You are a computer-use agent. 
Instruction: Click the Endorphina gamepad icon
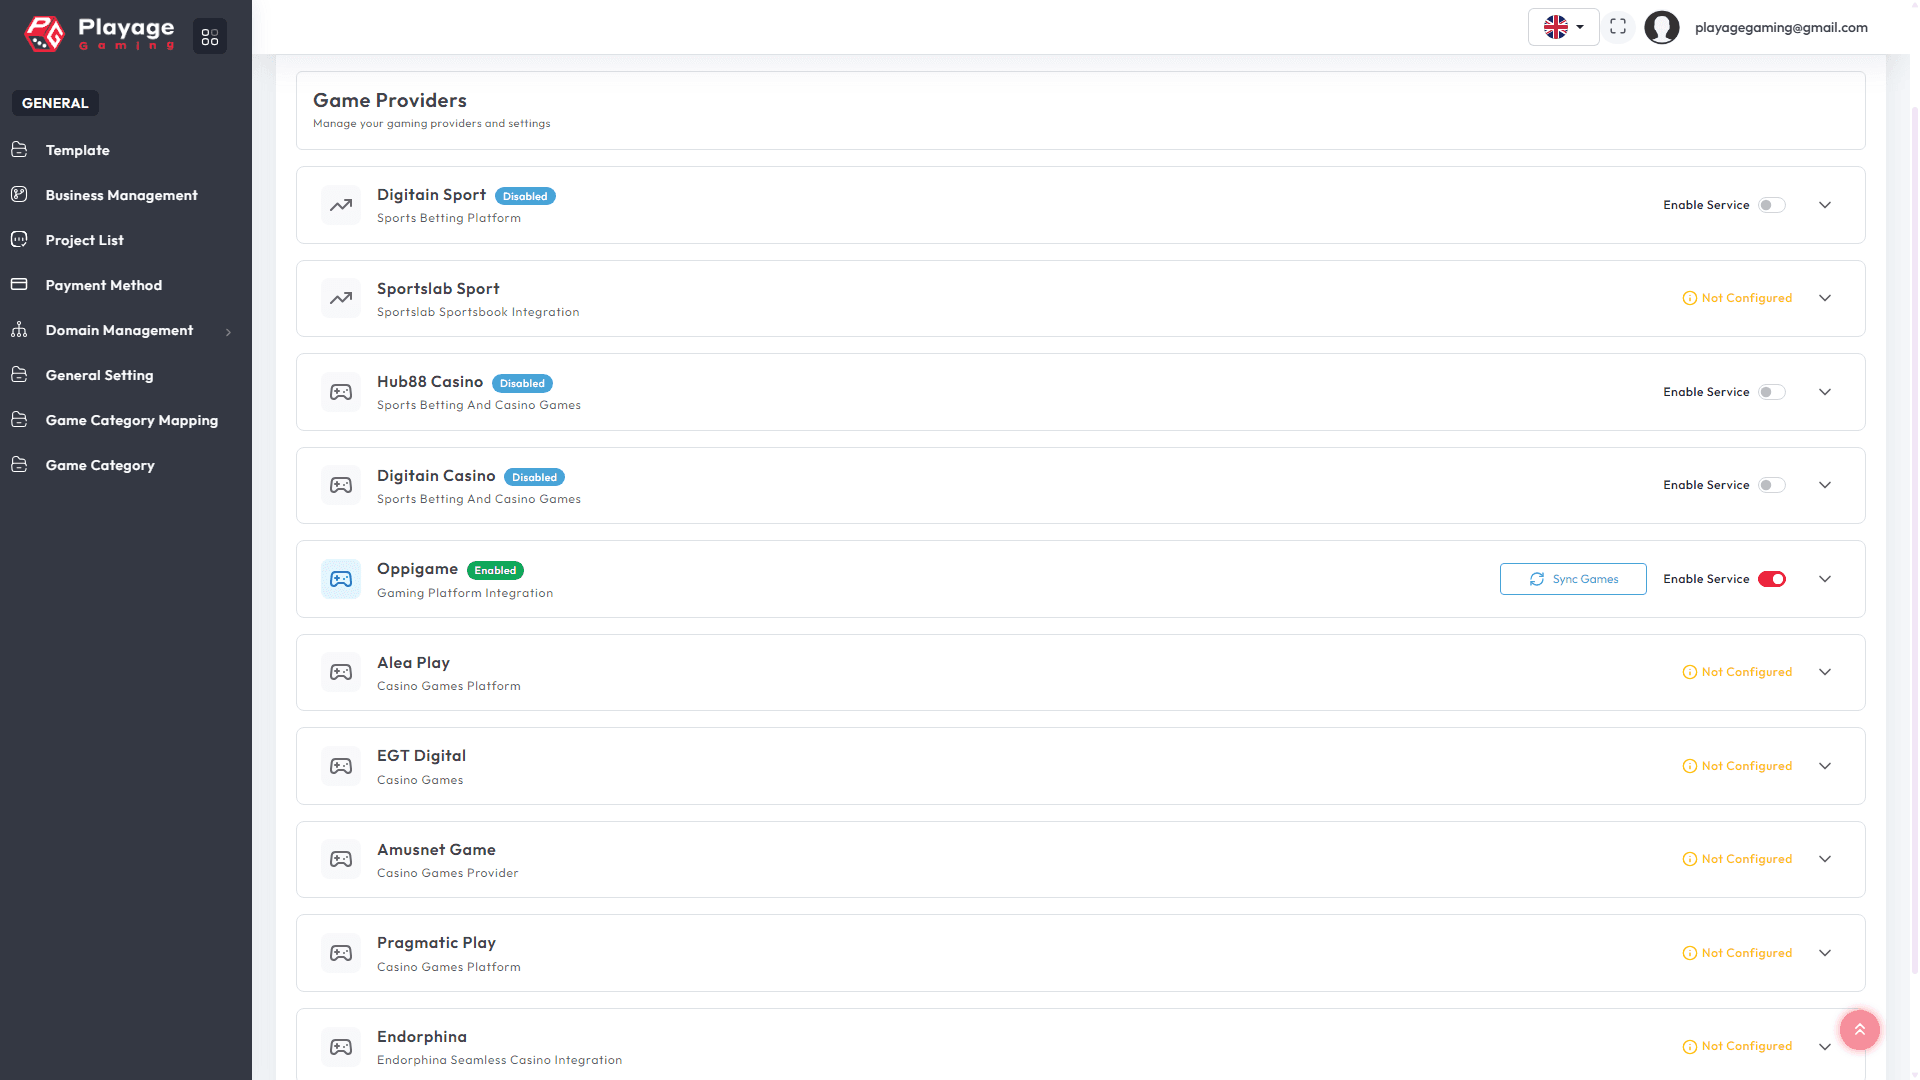pyautogui.click(x=341, y=1047)
